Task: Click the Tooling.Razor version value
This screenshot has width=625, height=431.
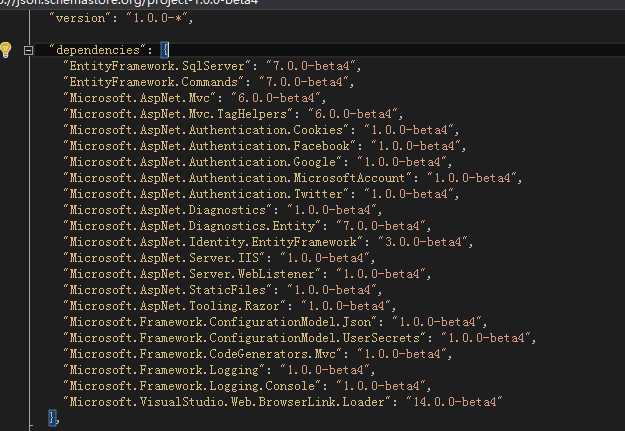Action: [346, 305]
